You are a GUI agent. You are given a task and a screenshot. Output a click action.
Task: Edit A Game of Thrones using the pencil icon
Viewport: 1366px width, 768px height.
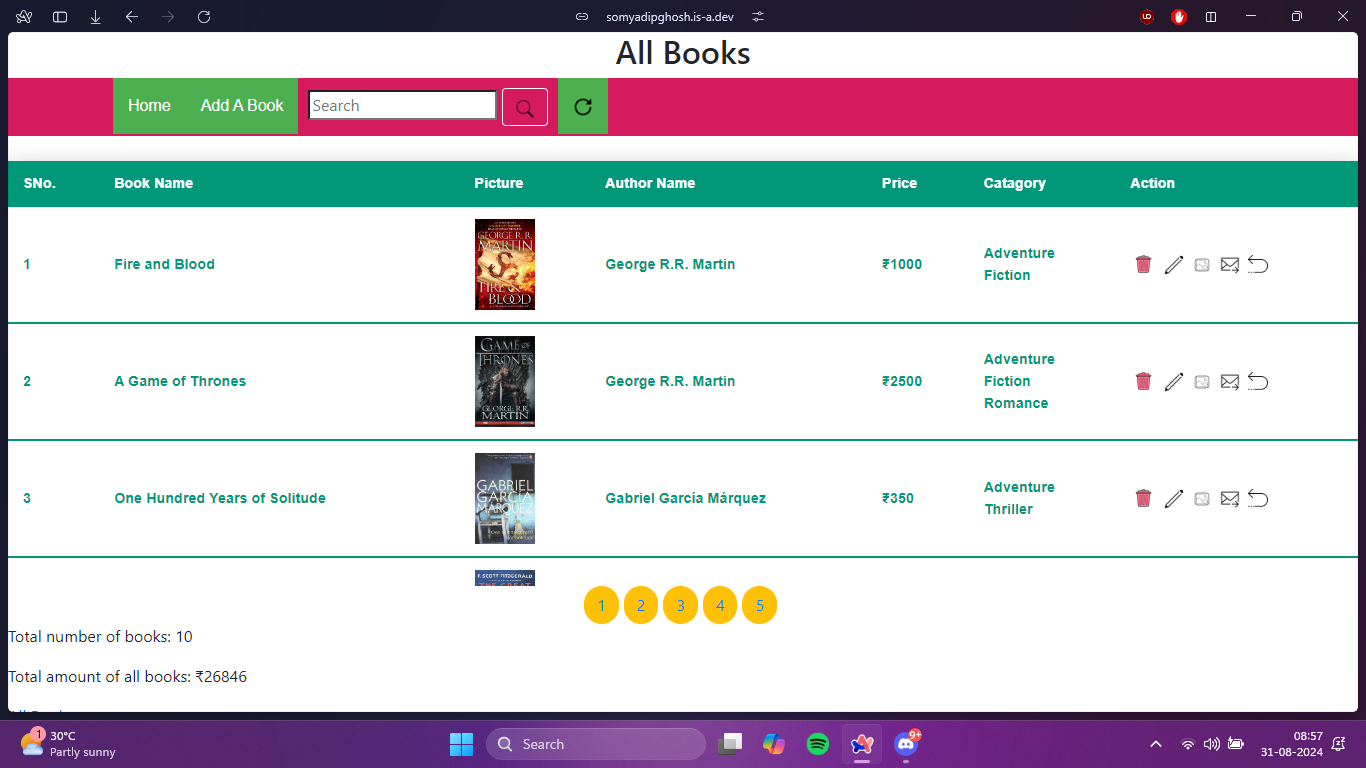coord(1173,381)
